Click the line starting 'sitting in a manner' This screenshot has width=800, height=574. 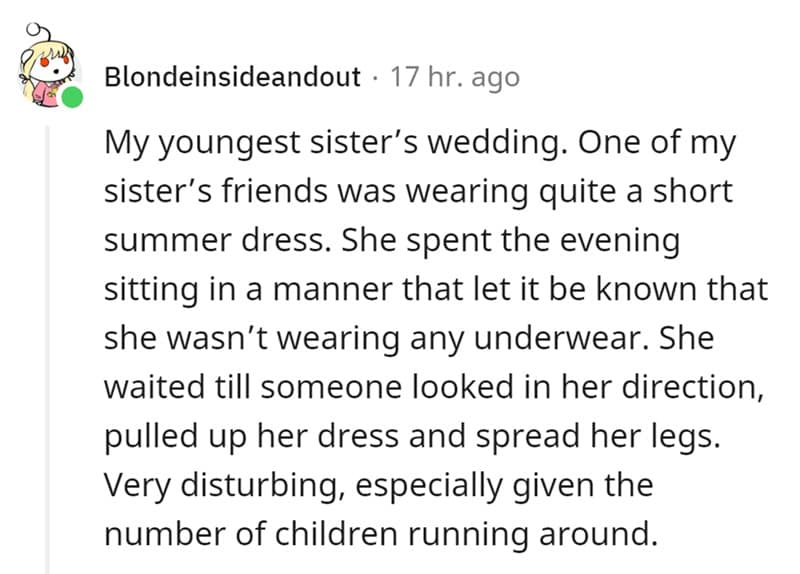coord(436,288)
